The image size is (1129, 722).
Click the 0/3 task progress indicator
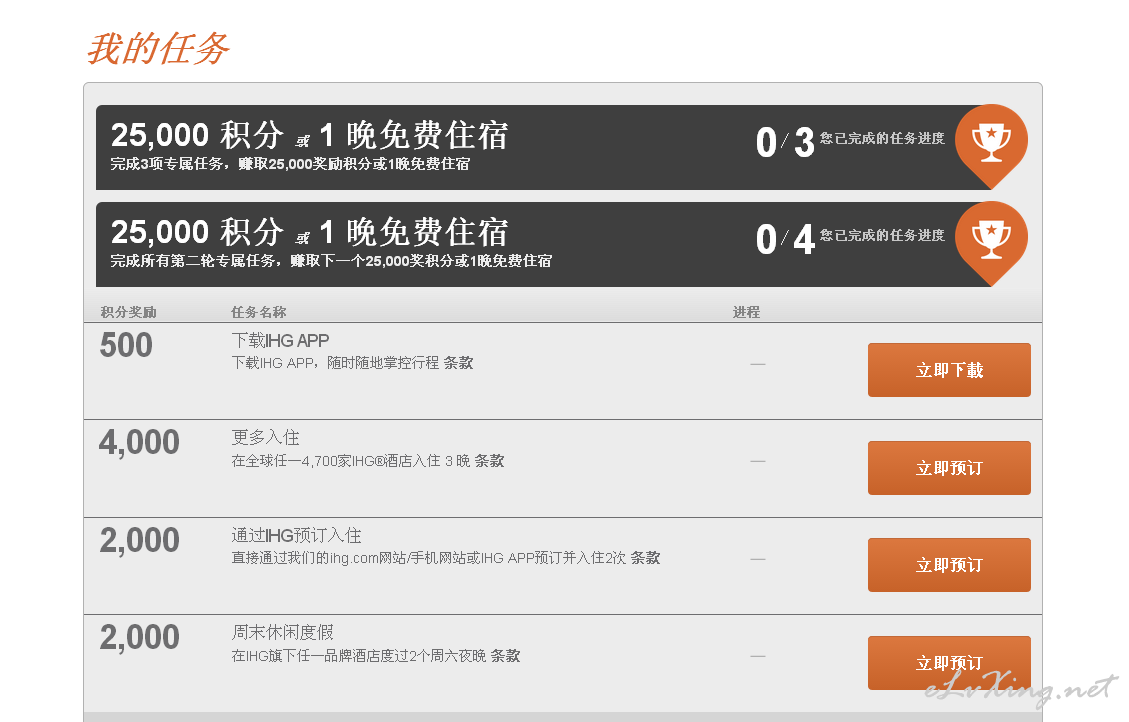point(785,142)
